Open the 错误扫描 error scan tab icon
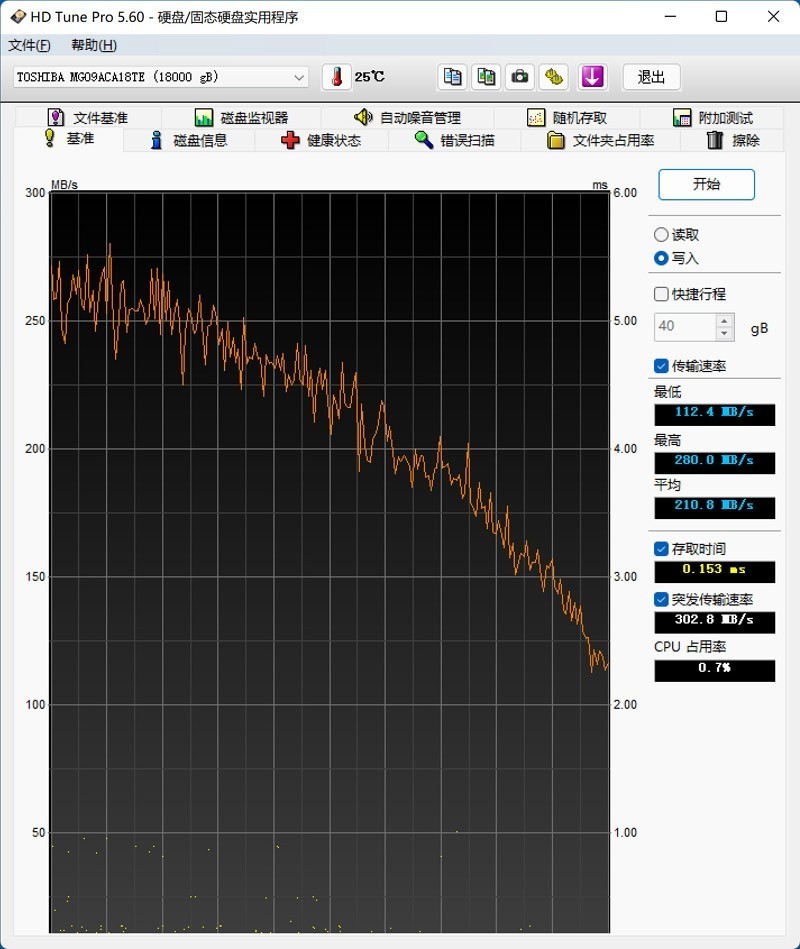Screen dimensions: 800x949 click(422, 140)
